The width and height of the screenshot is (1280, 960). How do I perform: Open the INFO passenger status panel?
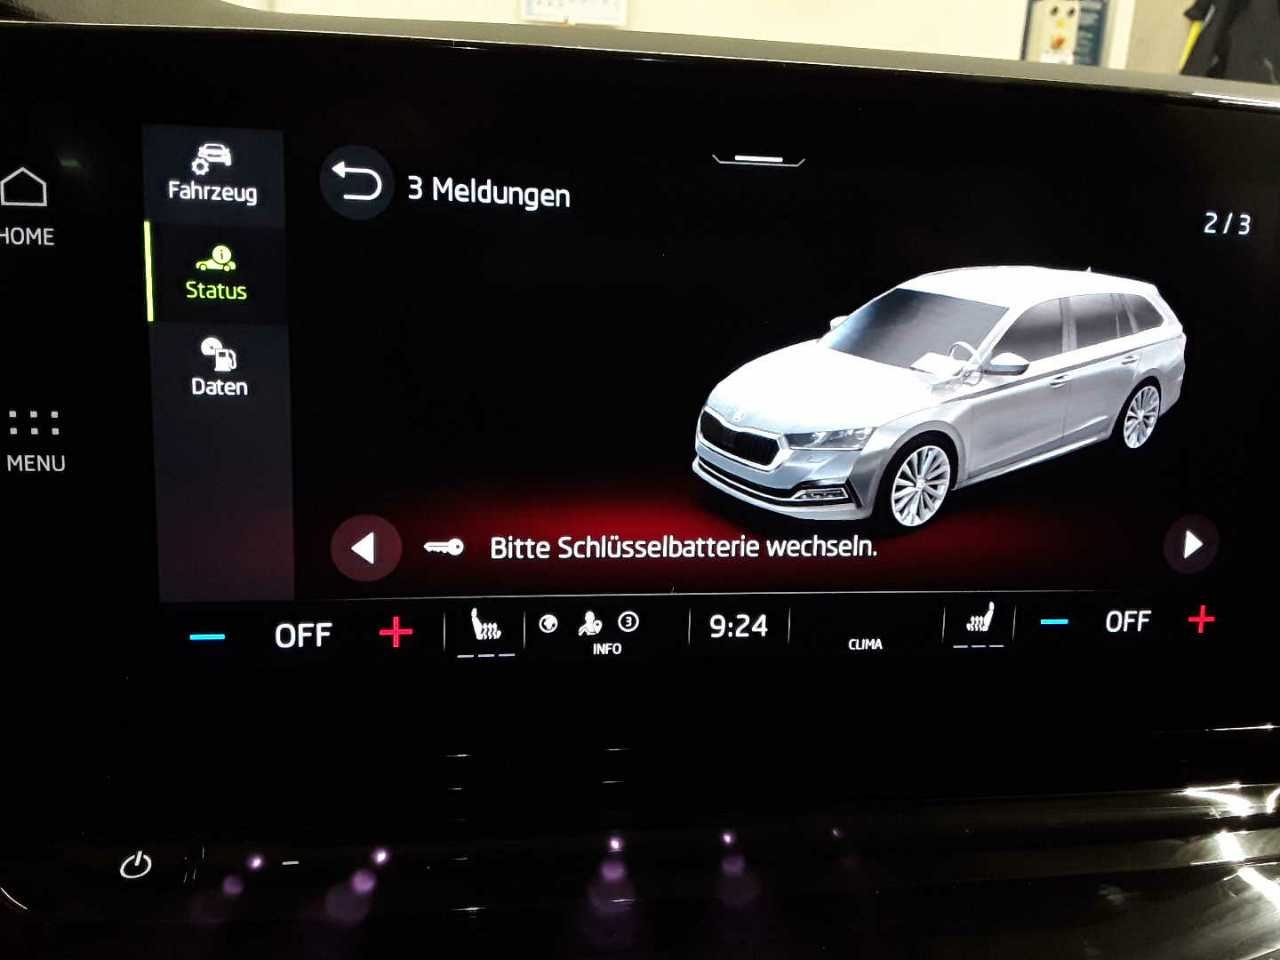606,633
